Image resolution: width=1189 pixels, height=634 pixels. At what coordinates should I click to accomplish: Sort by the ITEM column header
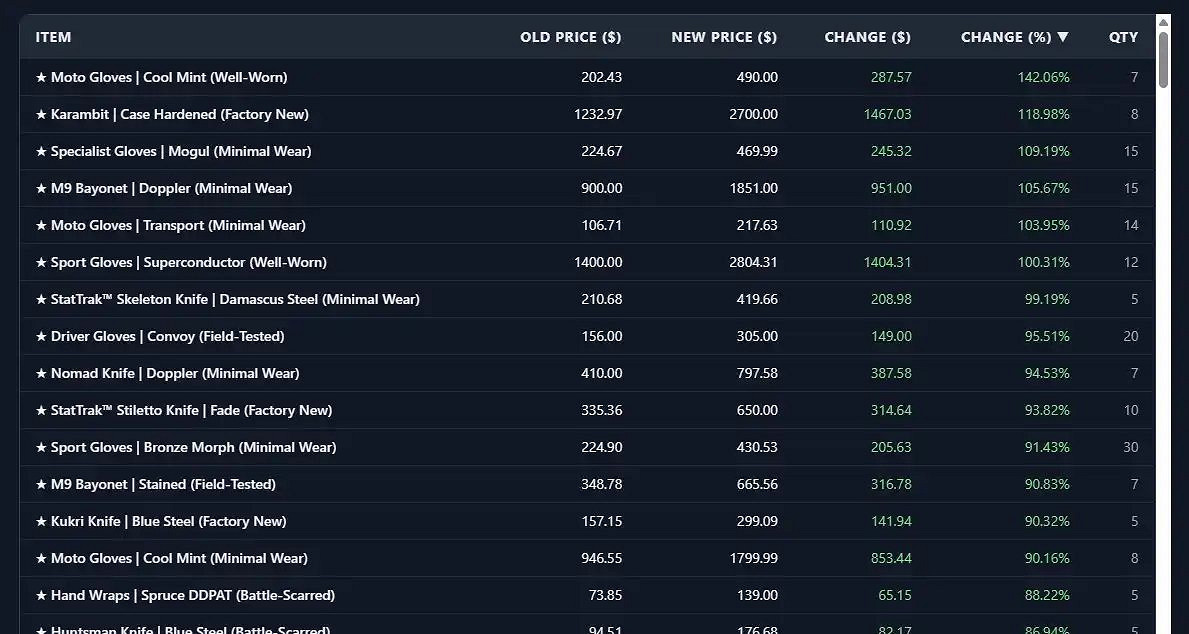click(54, 37)
